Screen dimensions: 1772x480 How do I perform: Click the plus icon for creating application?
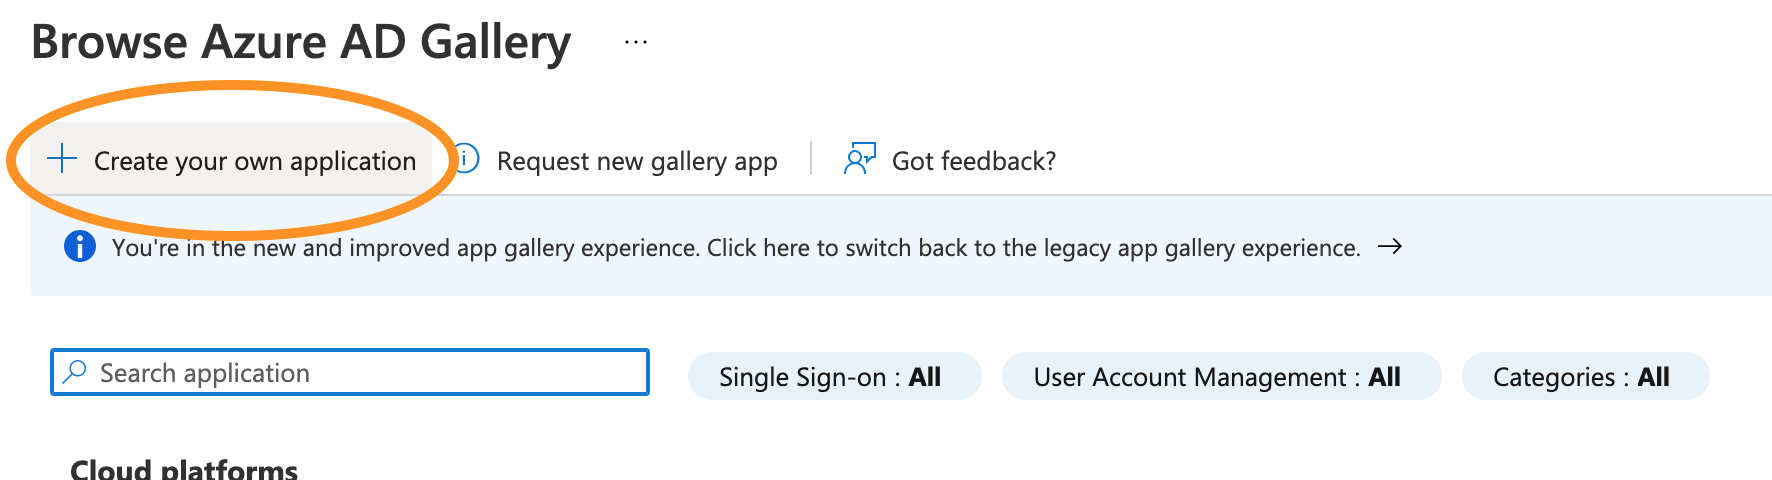[62, 159]
